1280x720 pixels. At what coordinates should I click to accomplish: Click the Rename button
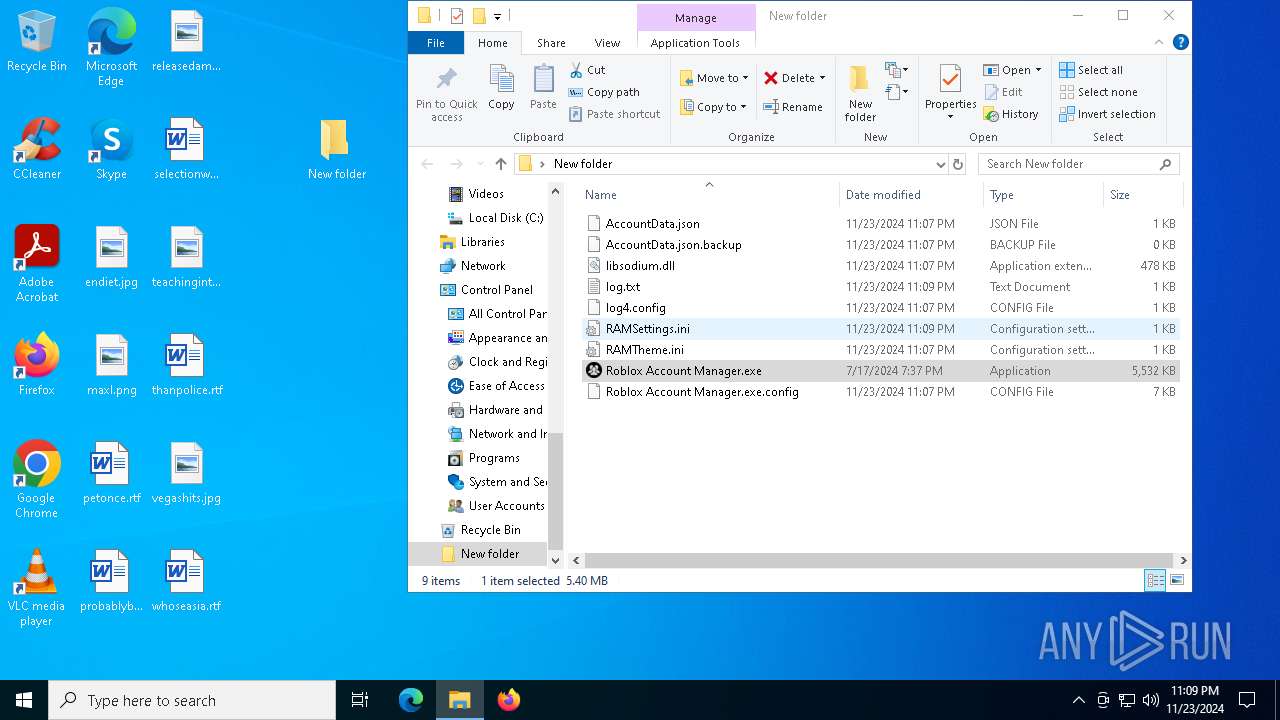click(793, 107)
